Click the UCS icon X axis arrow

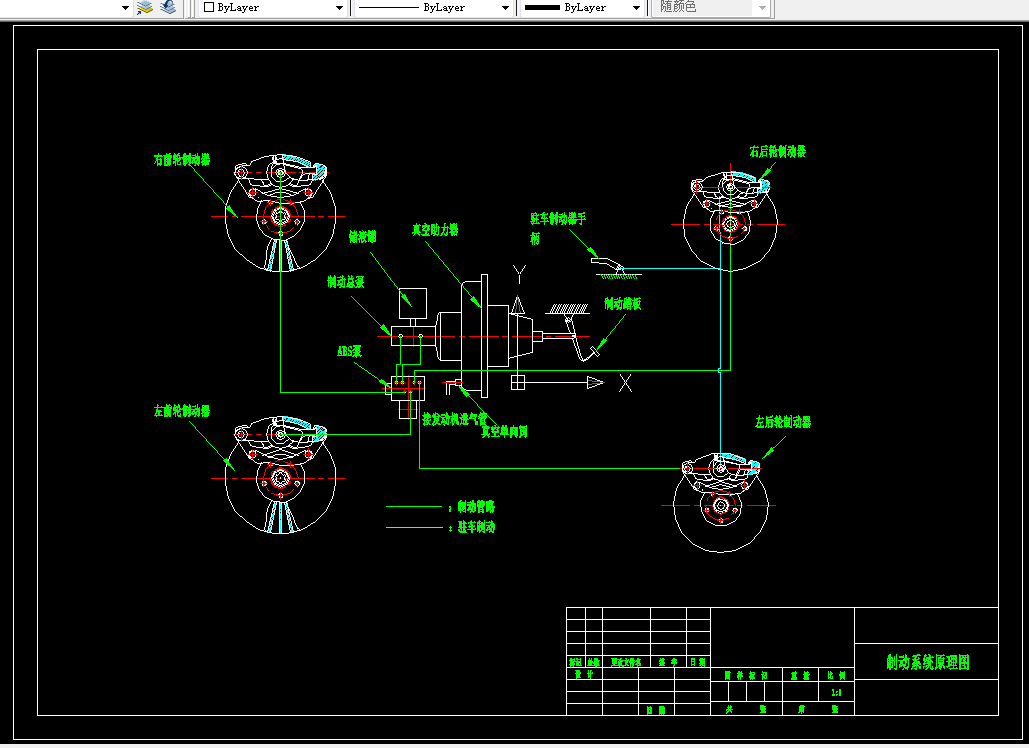(x=595, y=383)
